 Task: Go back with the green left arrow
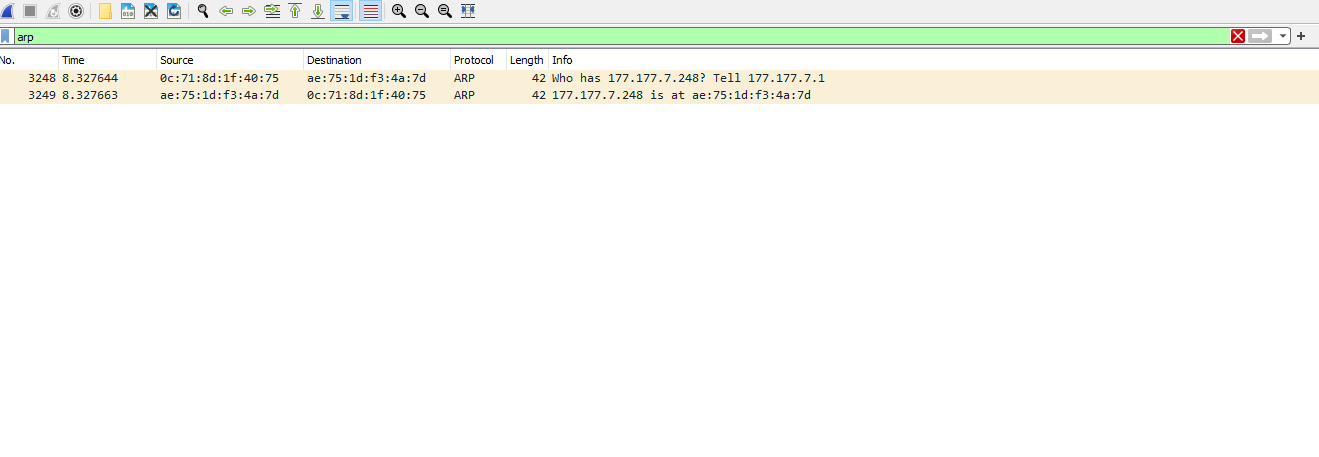tap(226, 11)
